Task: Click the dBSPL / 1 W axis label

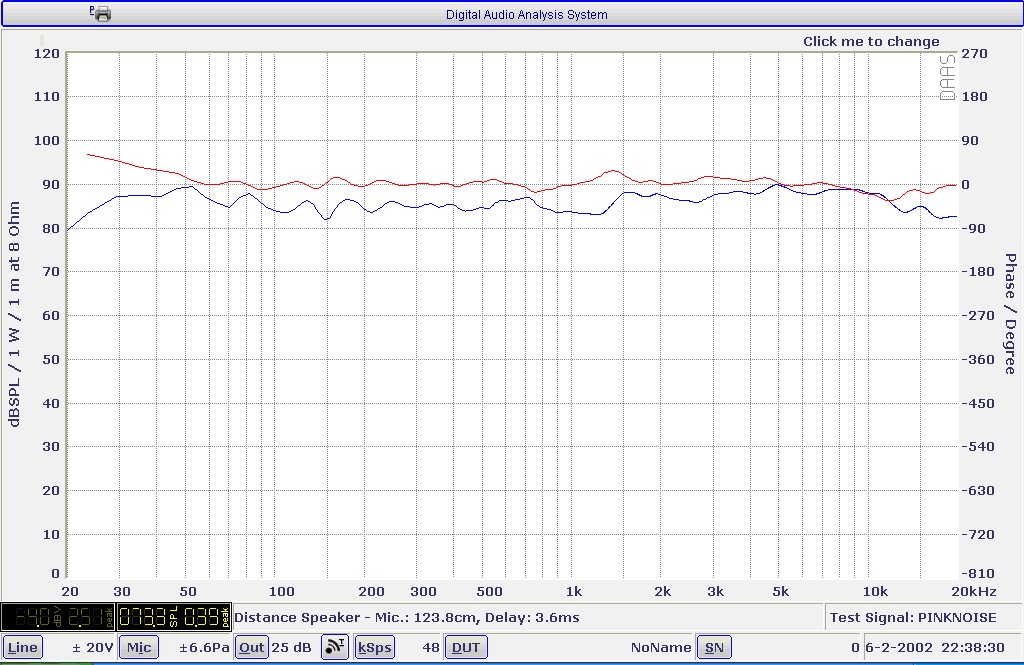Action: point(14,314)
